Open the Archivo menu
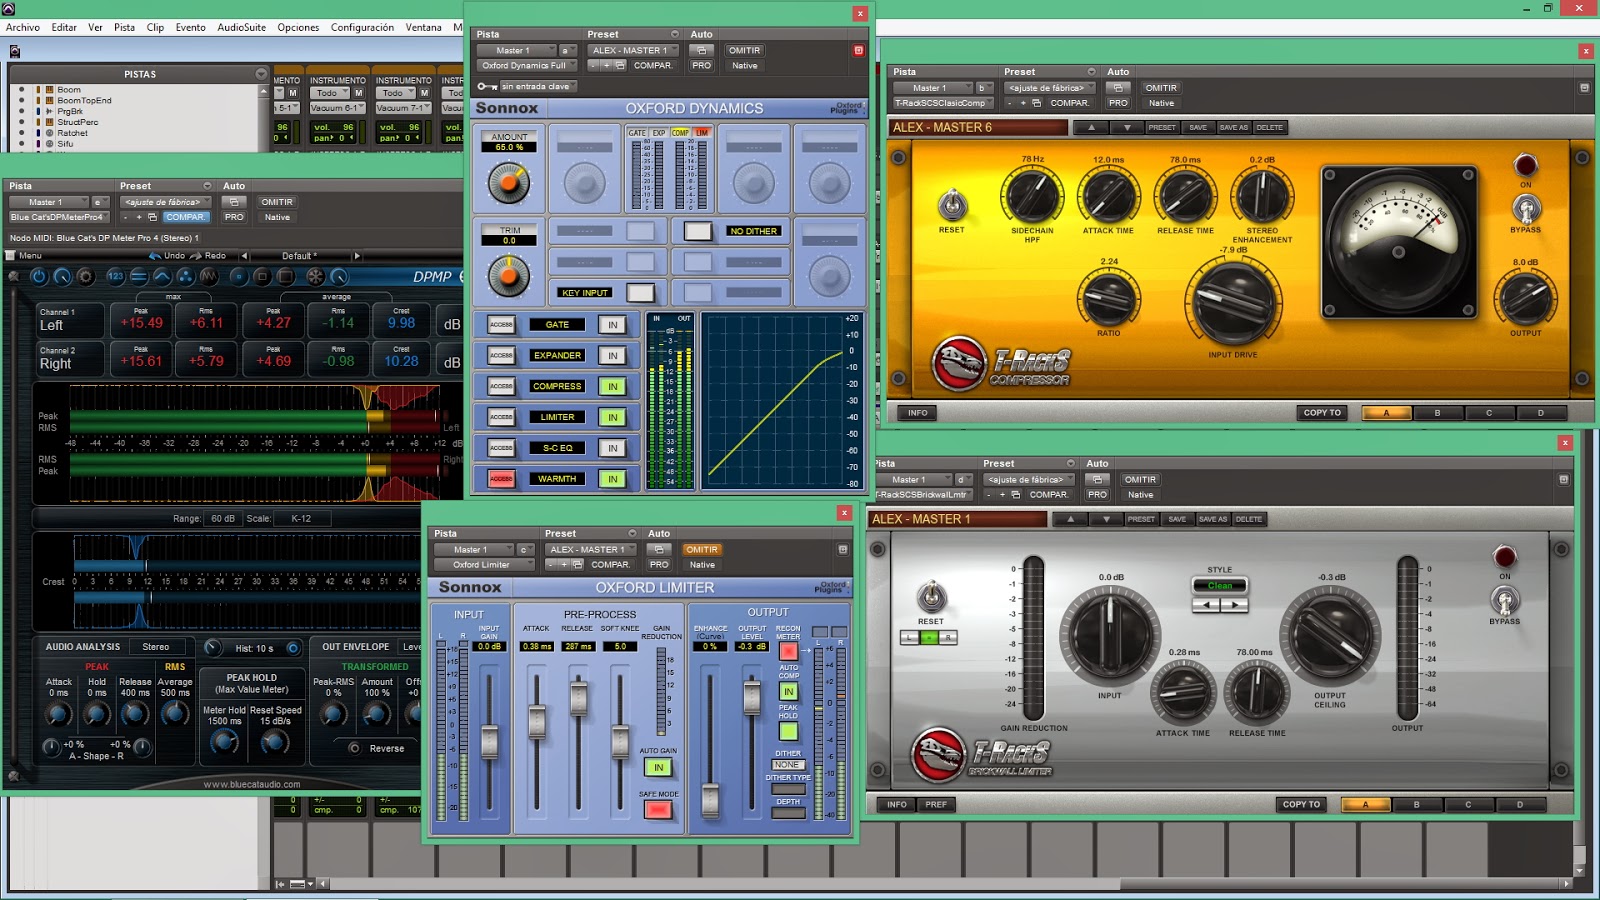The image size is (1600, 900). click(x=23, y=27)
